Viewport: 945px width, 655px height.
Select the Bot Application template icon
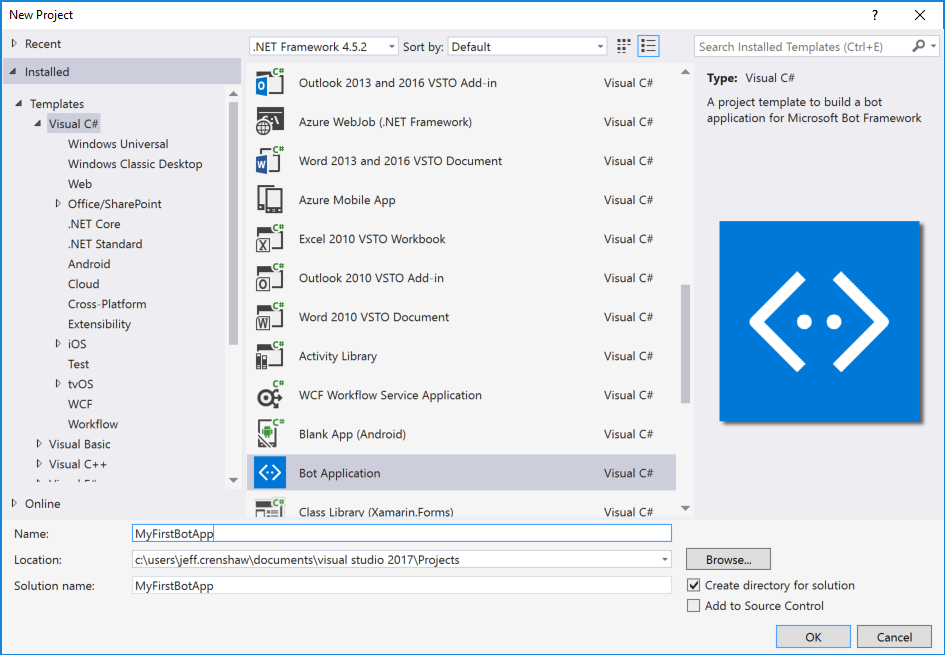tap(269, 473)
